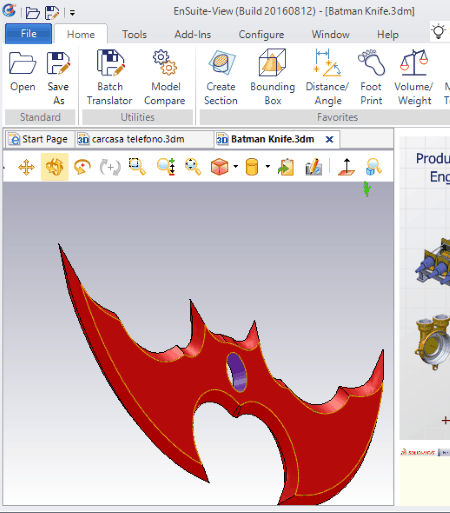
Task: Switch to the Home ribbon tab
Action: click(x=81, y=34)
